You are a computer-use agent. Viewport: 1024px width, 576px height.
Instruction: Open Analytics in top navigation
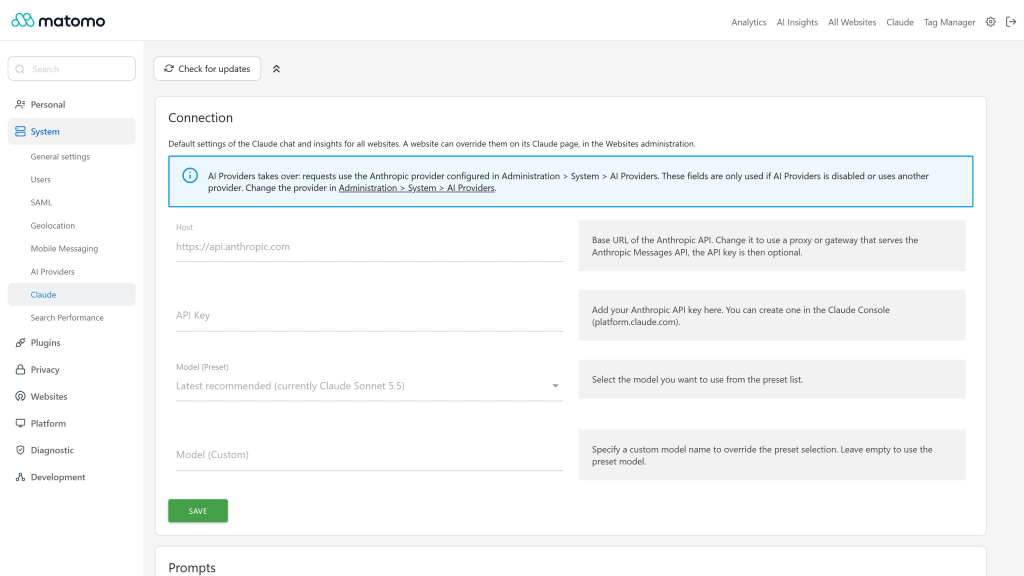(748, 22)
